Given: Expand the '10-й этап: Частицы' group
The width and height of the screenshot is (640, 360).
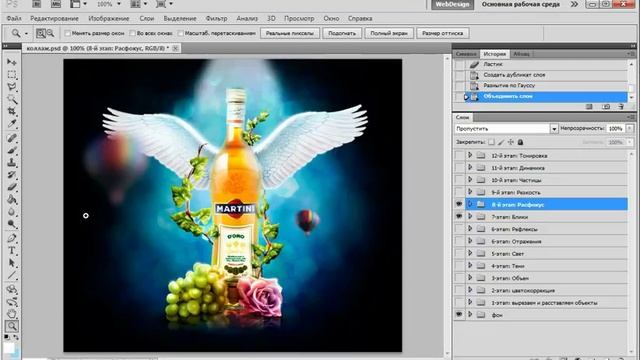Looking at the screenshot, I should point(470,180).
